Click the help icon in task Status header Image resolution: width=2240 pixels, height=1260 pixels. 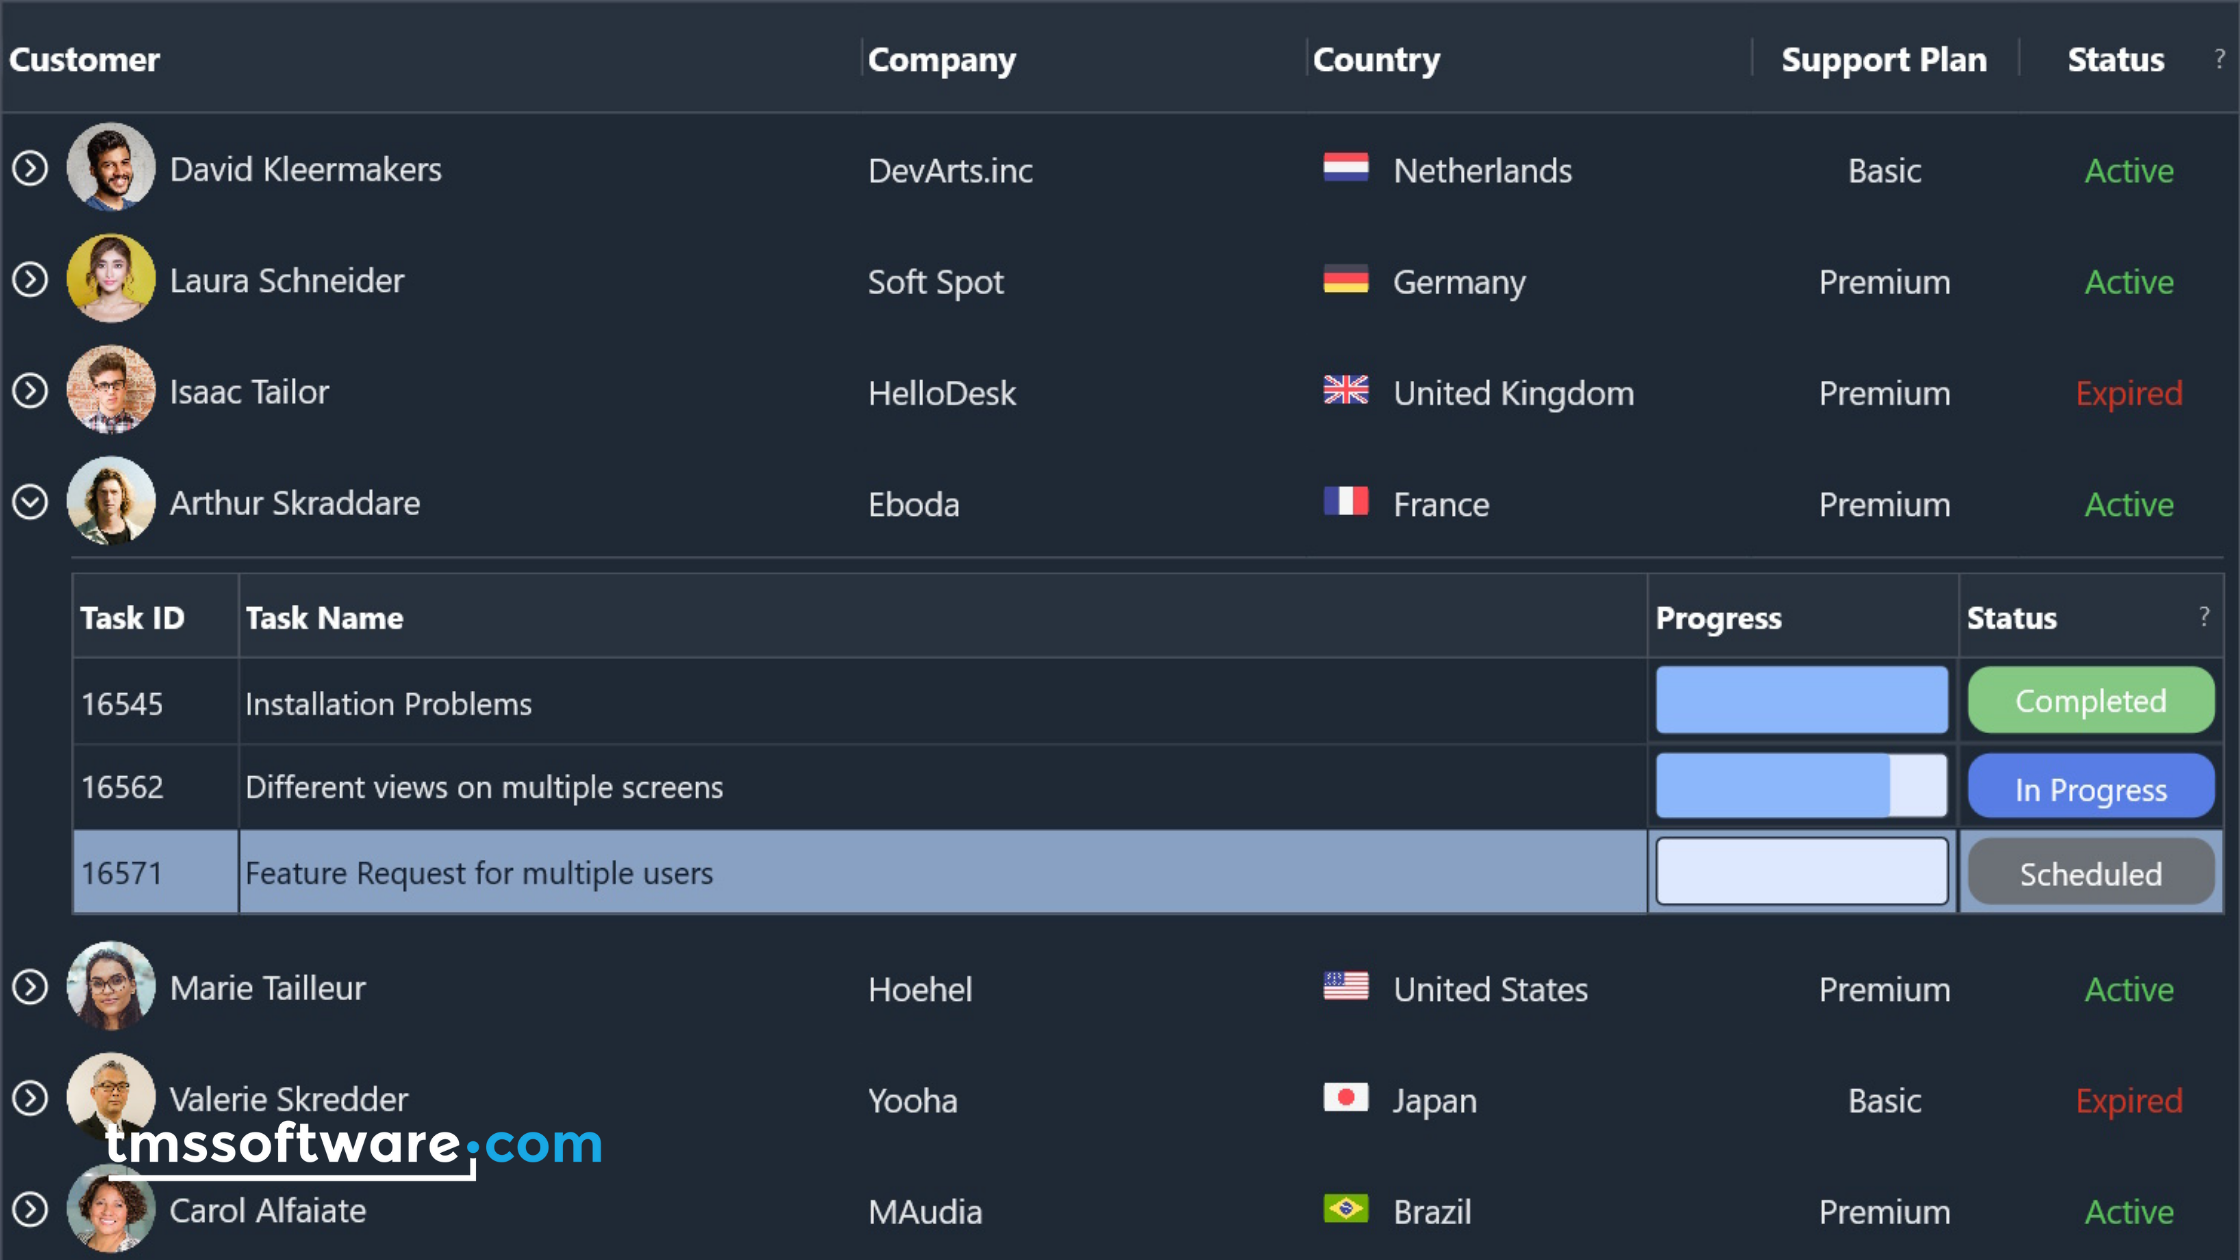(x=2204, y=616)
